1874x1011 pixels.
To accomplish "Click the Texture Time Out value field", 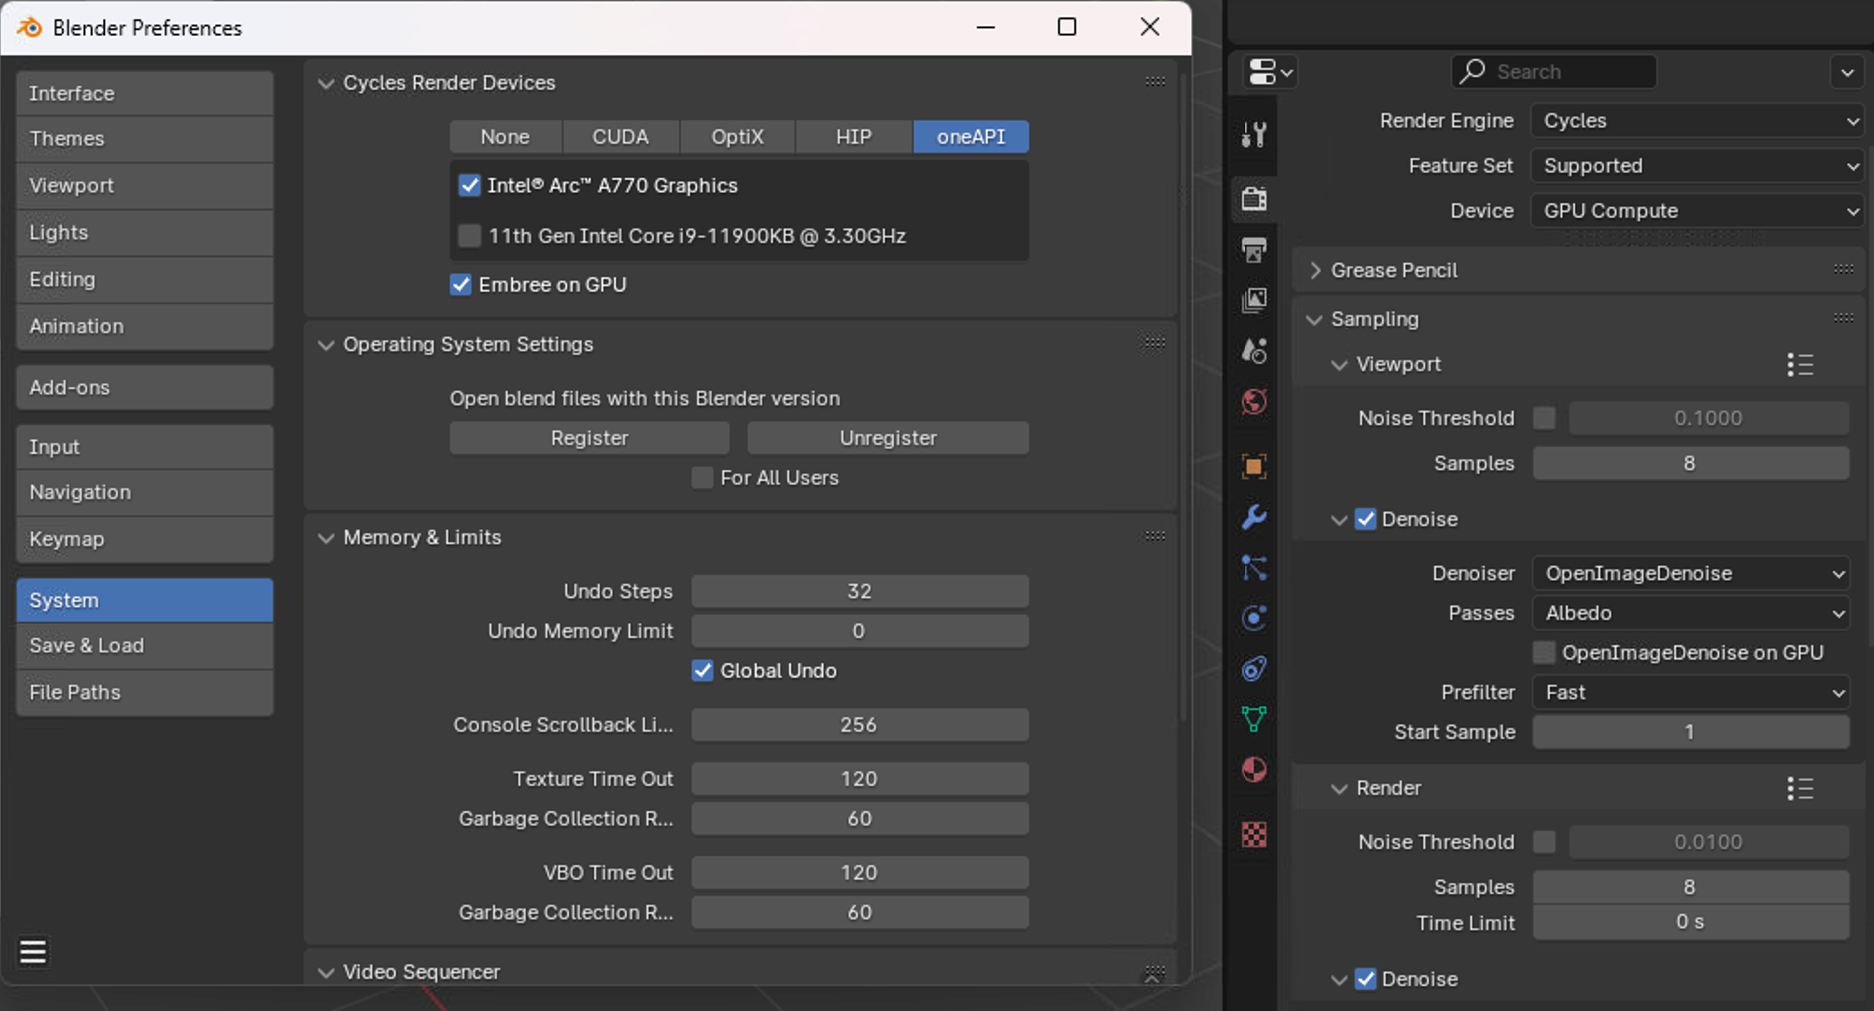I will 860,779.
